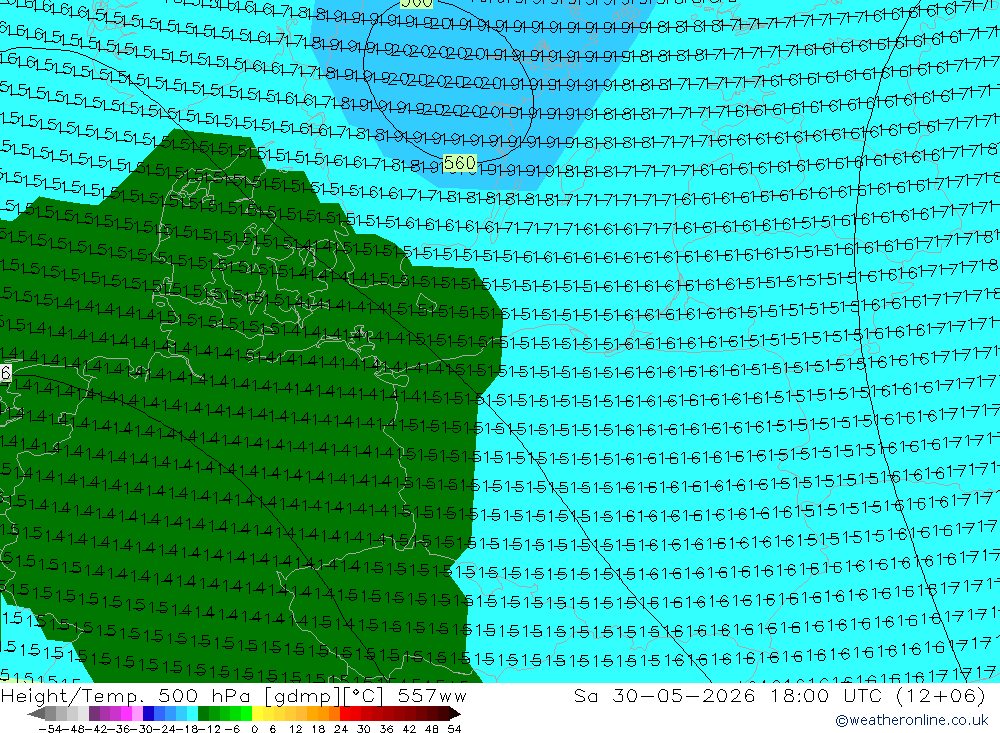Click the '12' value on the temperature scale
The width and height of the screenshot is (1000, 733).
point(295,729)
